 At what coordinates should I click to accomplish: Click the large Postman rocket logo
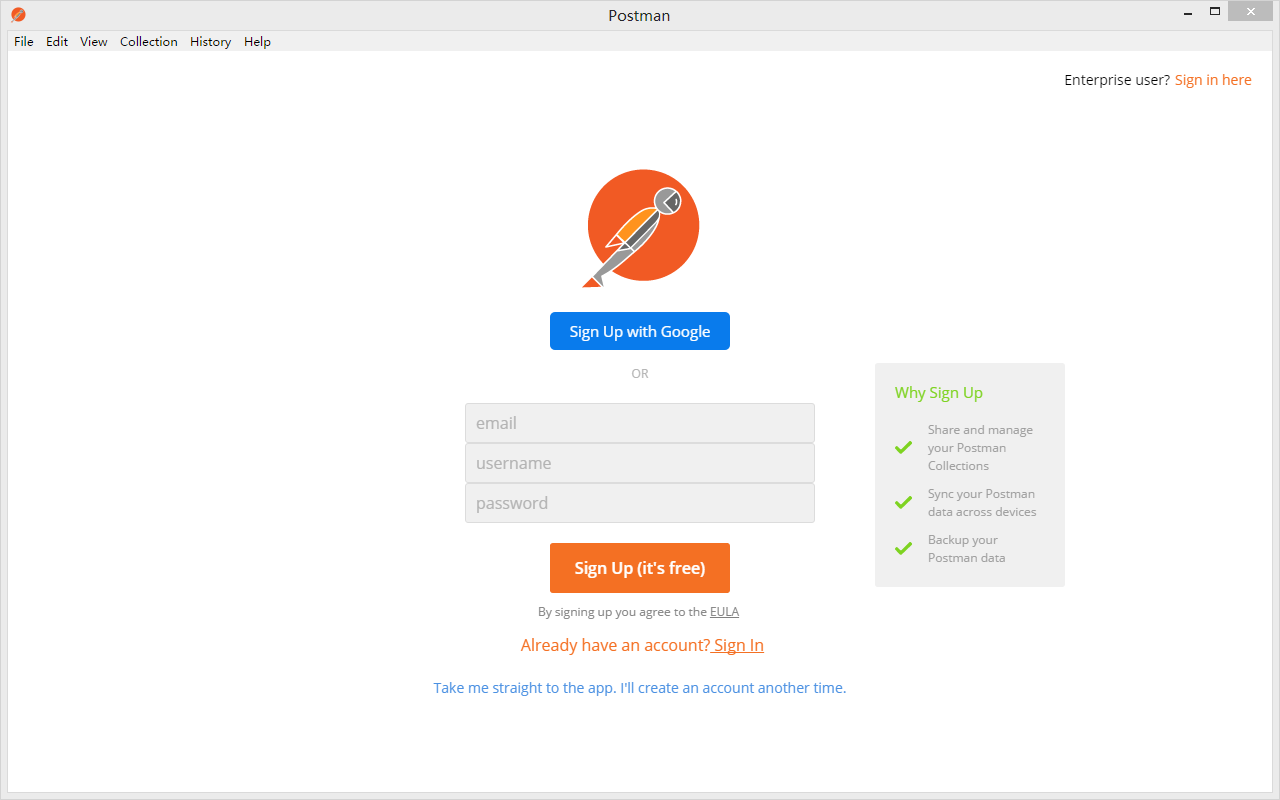point(640,228)
